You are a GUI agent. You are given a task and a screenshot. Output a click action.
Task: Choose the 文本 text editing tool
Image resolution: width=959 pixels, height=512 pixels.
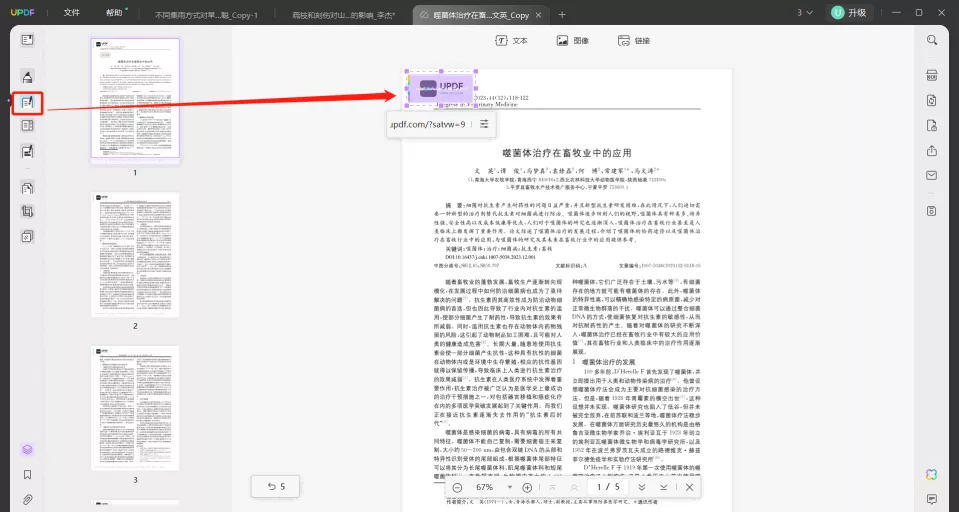tap(511, 40)
